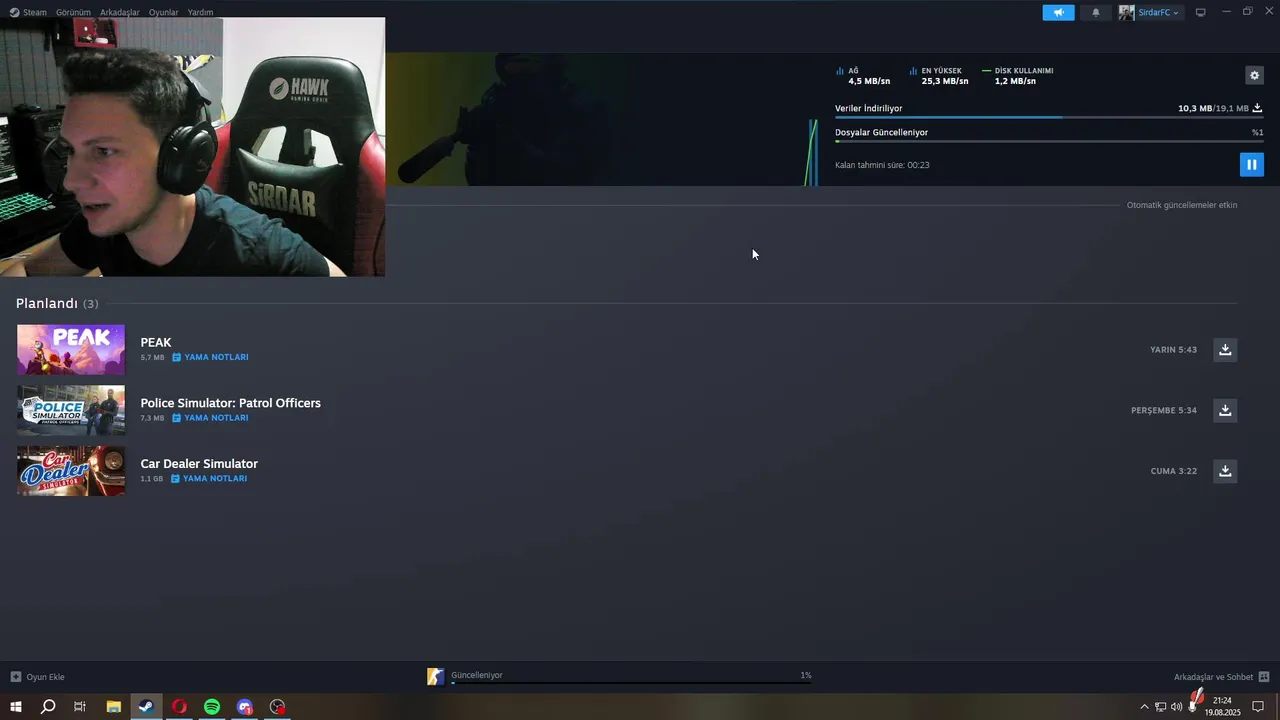Switch to Big Picture mode icon
The width and height of the screenshot is (1280, 720).
click(x=1201, y=12)
